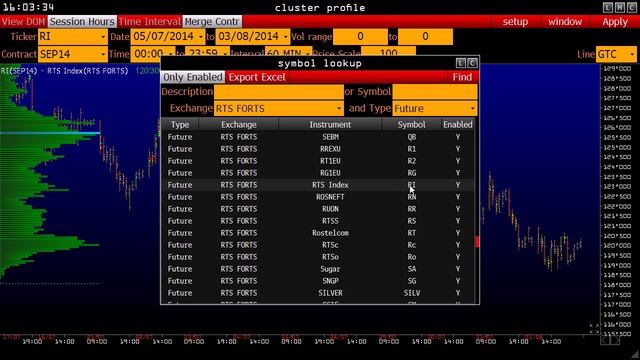Select the RG1EU instrument row

pos(318,173)
